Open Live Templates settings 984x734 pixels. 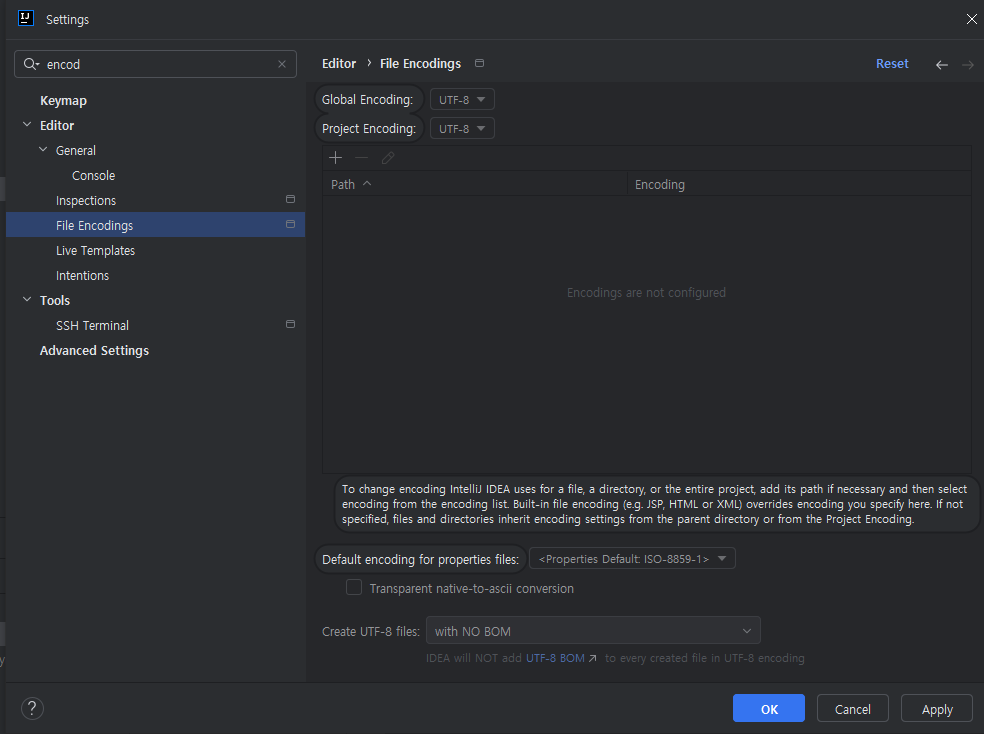pos(95,250)
